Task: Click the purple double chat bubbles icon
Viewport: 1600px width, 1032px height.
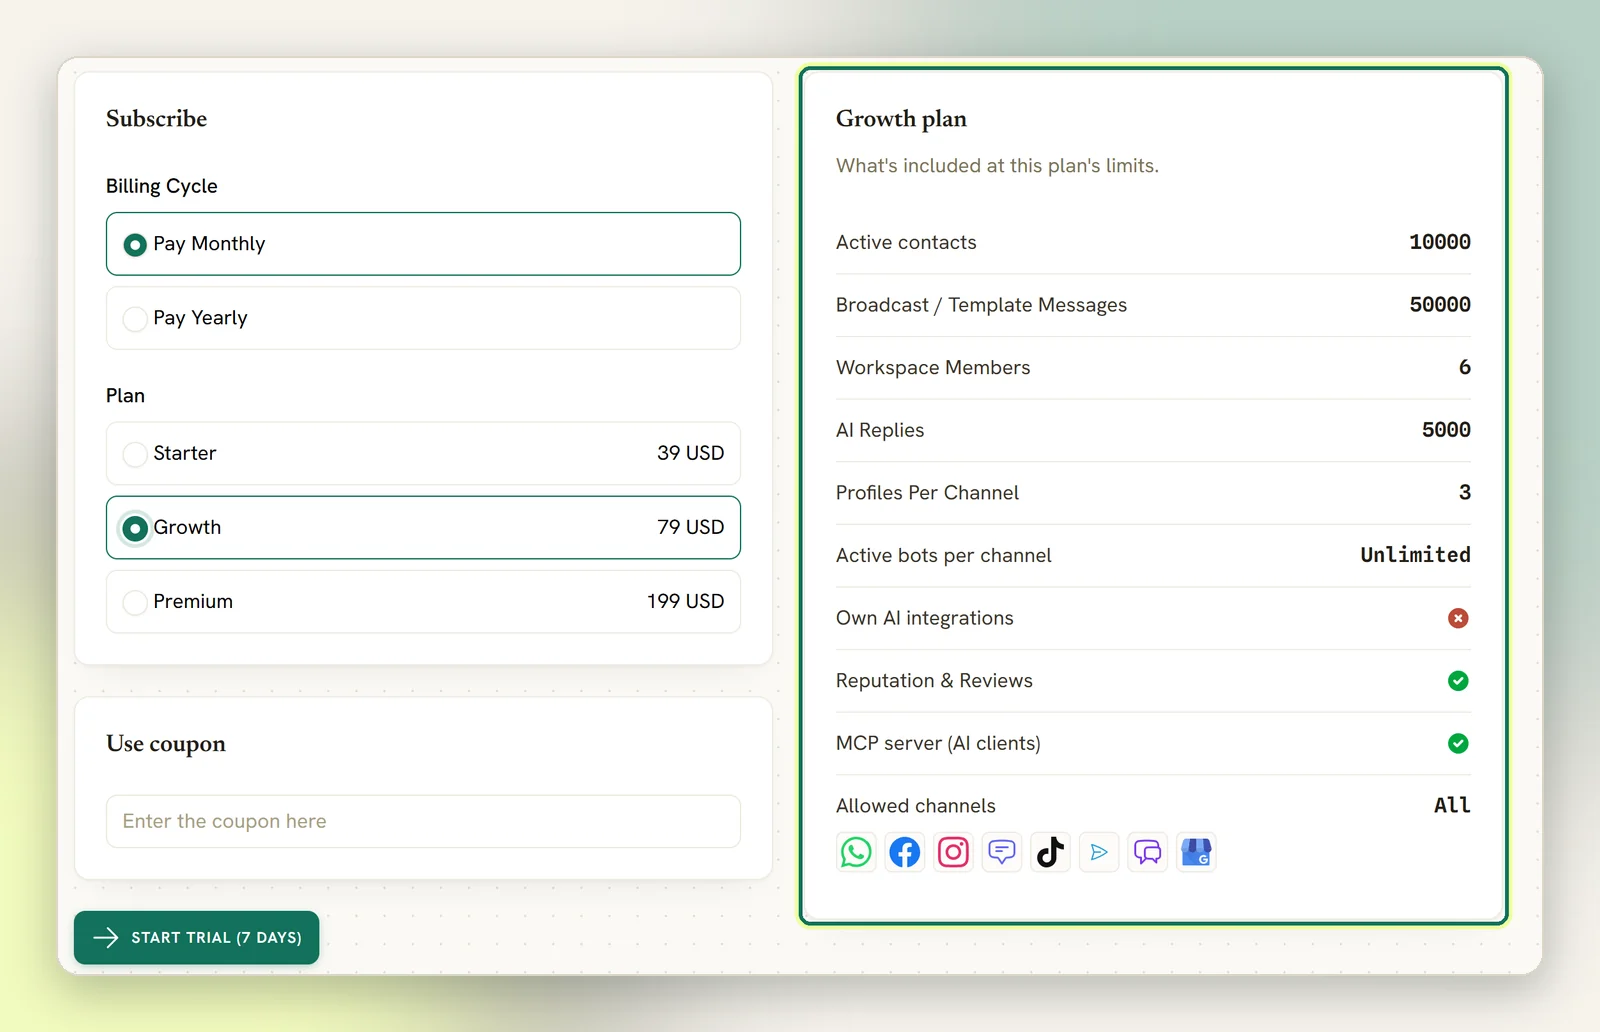Action: click(1147, 852)
